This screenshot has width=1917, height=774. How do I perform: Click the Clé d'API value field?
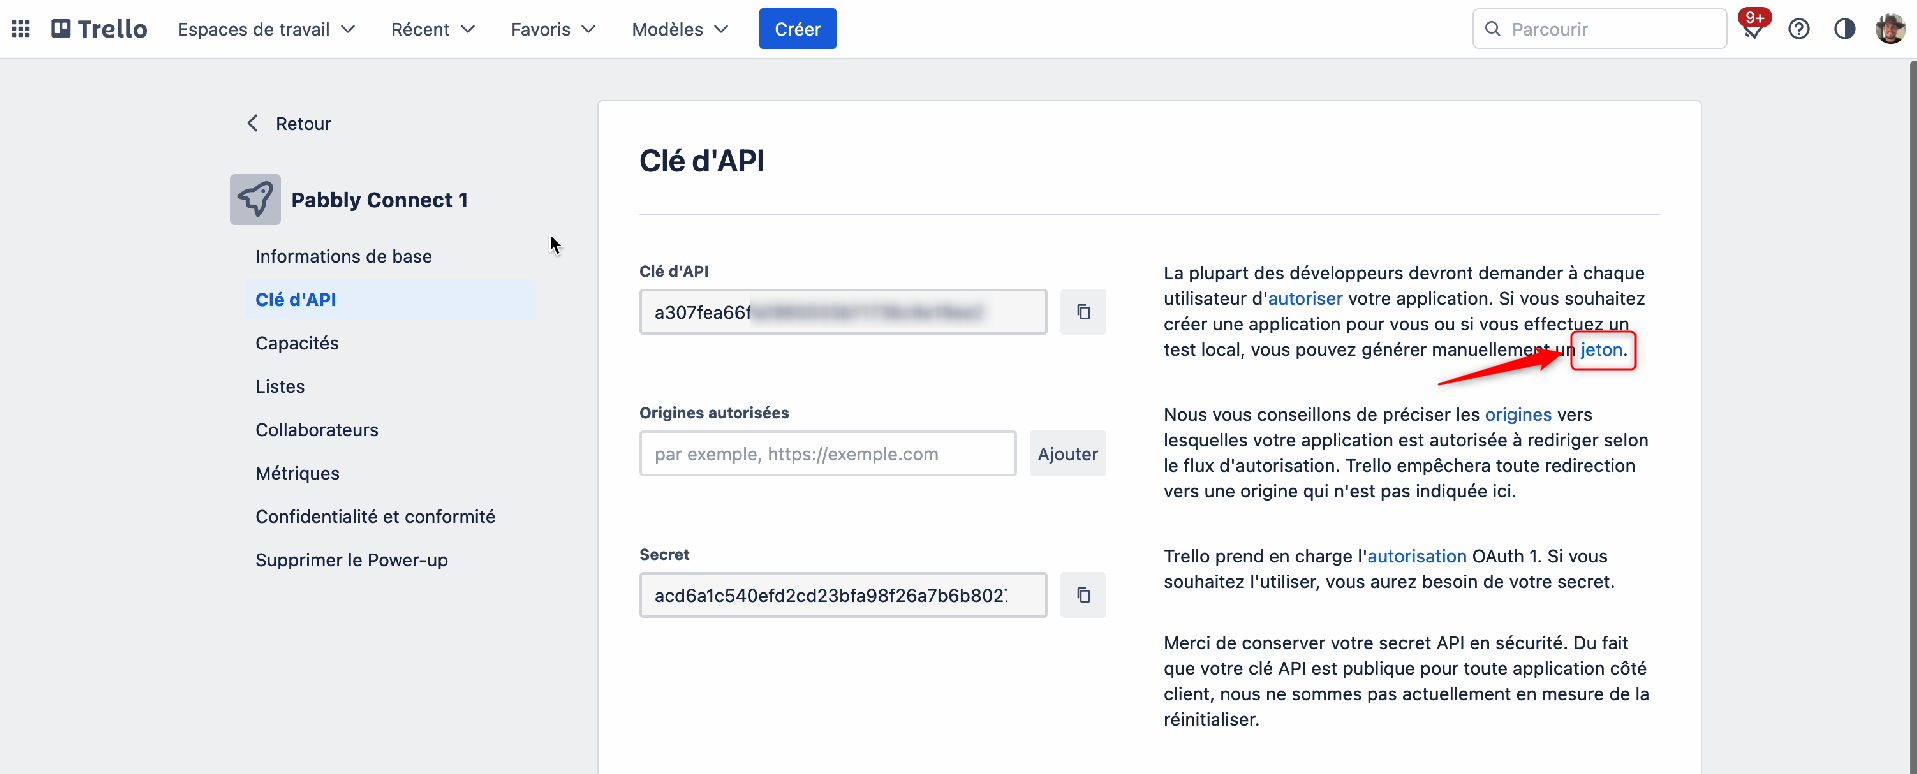[x=843, y=312]
